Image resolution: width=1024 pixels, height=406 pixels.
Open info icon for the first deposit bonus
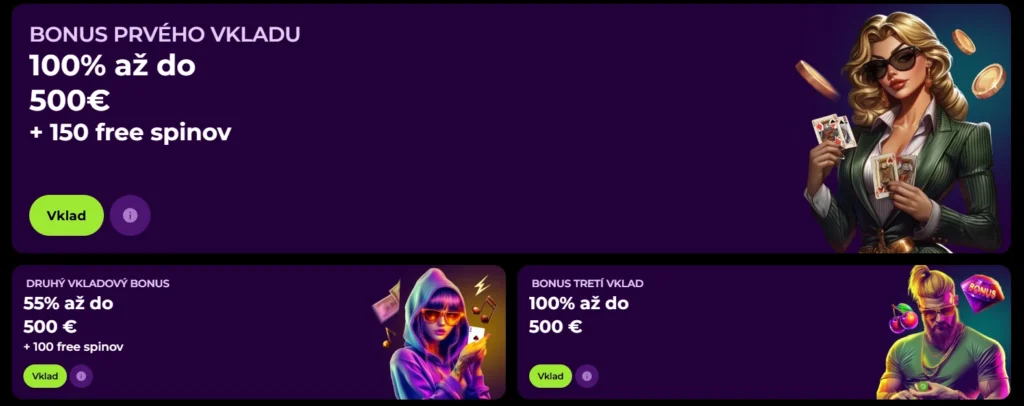click(x=130, y=215)
